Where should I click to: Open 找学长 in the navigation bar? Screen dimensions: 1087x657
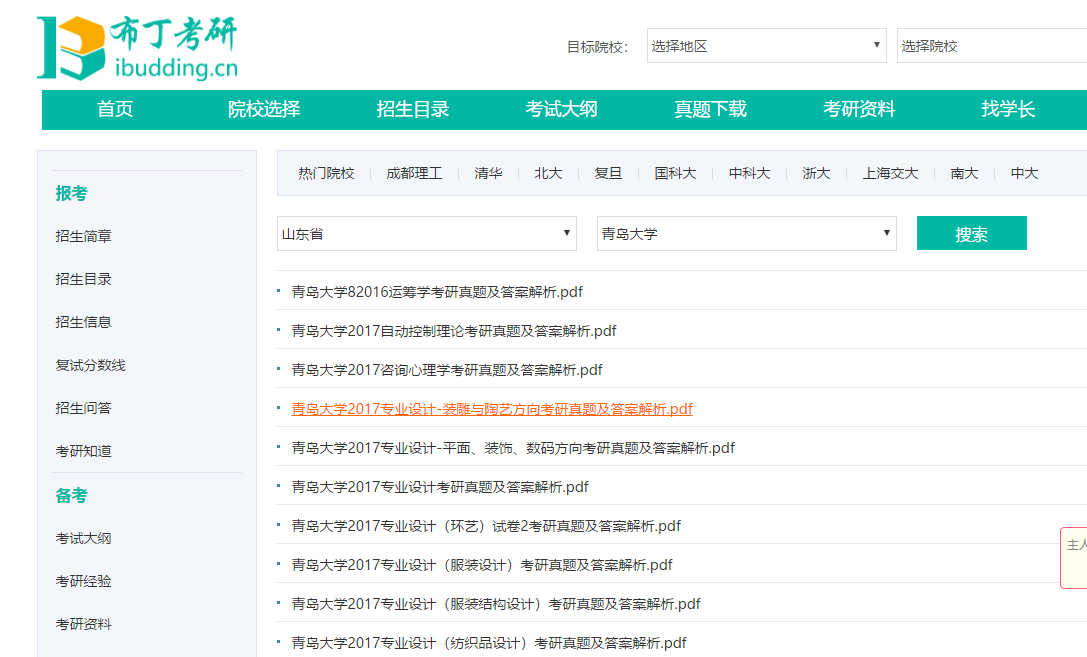(x=1008, y=110)
